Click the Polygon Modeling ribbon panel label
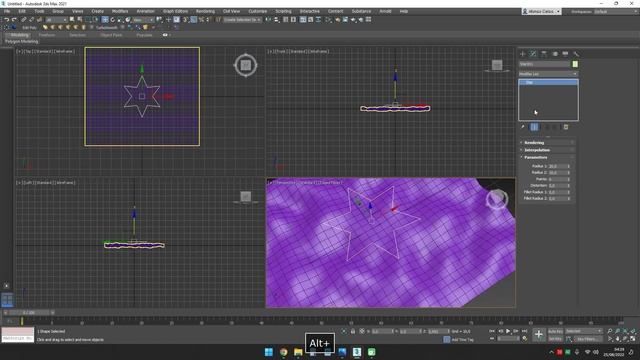The height and width of the screenshot is (360, 640). point(22,42)
